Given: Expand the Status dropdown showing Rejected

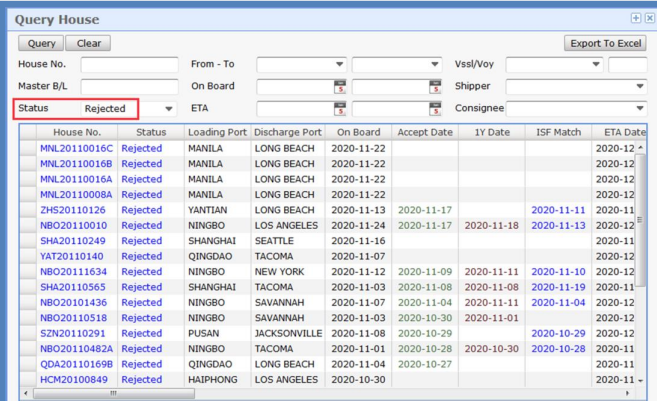Looking at the screenshot, I should [x=168, y=109].
